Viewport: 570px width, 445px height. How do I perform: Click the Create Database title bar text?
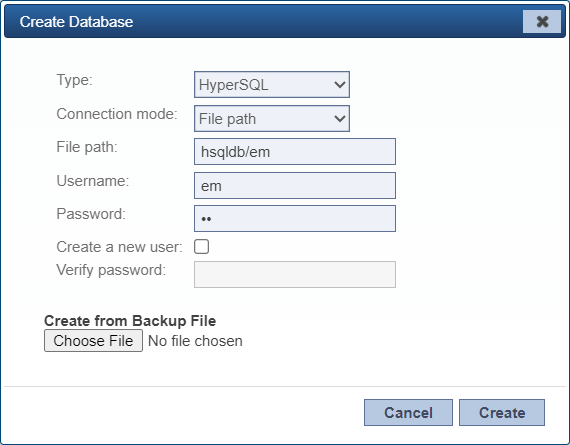[x=76, y=22]
